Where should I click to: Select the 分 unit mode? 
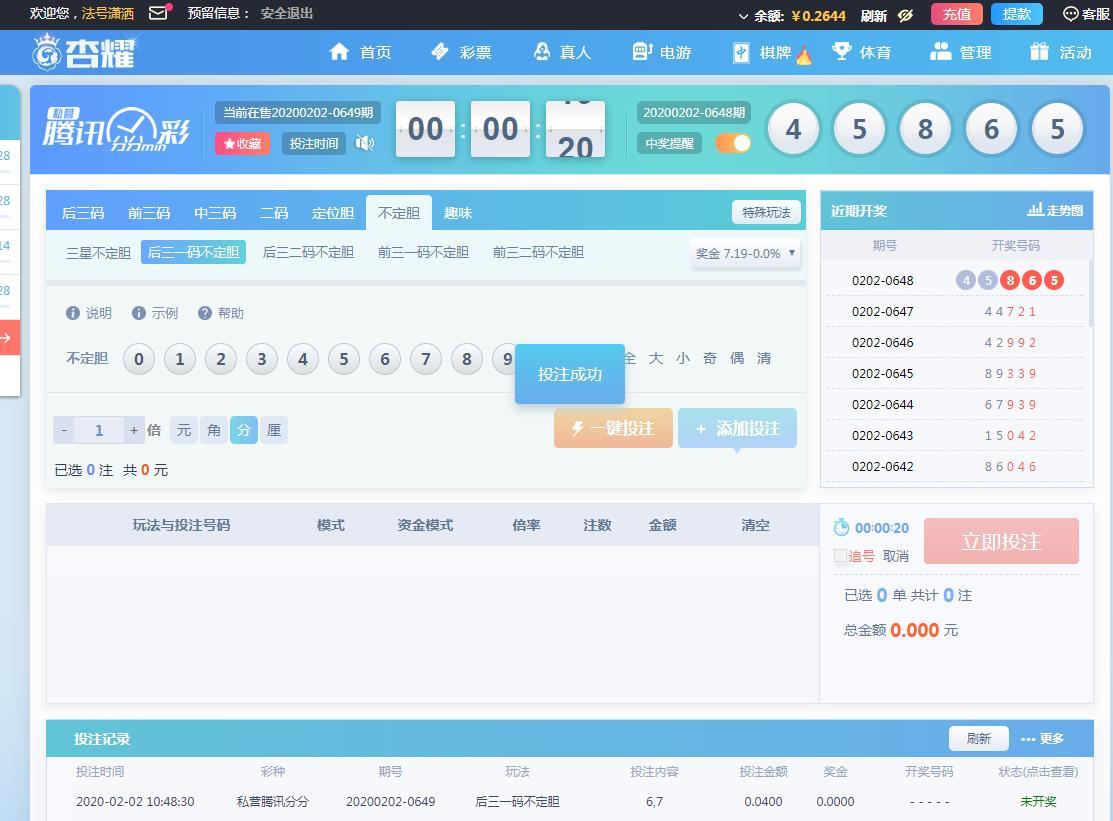[243, 430]
